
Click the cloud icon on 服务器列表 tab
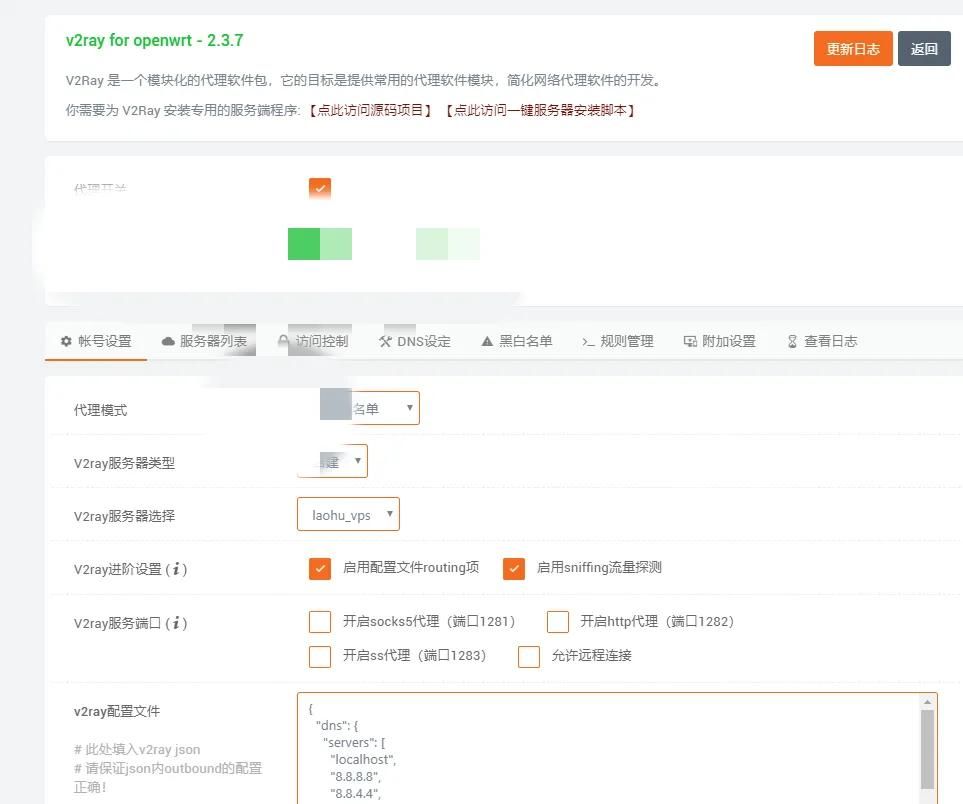(x=168, y=342)
